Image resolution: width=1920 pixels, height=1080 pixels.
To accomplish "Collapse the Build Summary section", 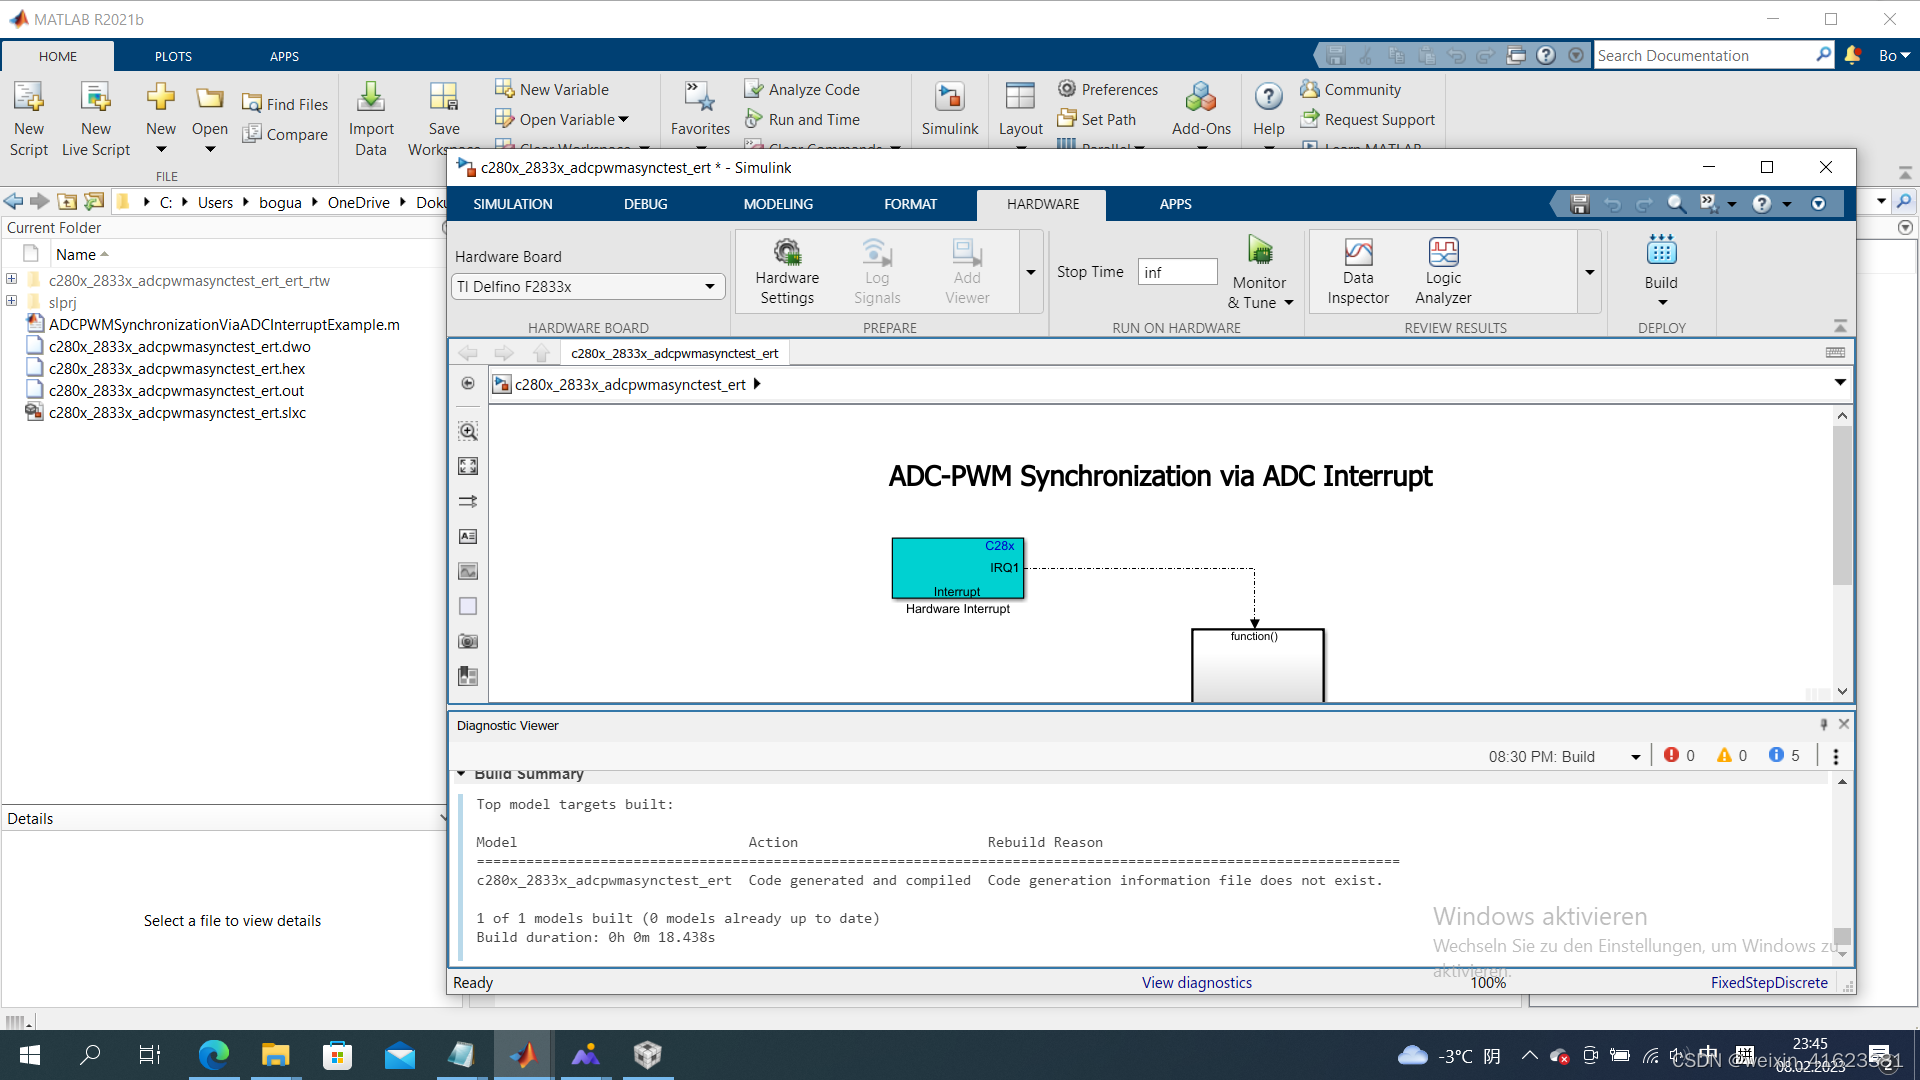I will 462,774.
